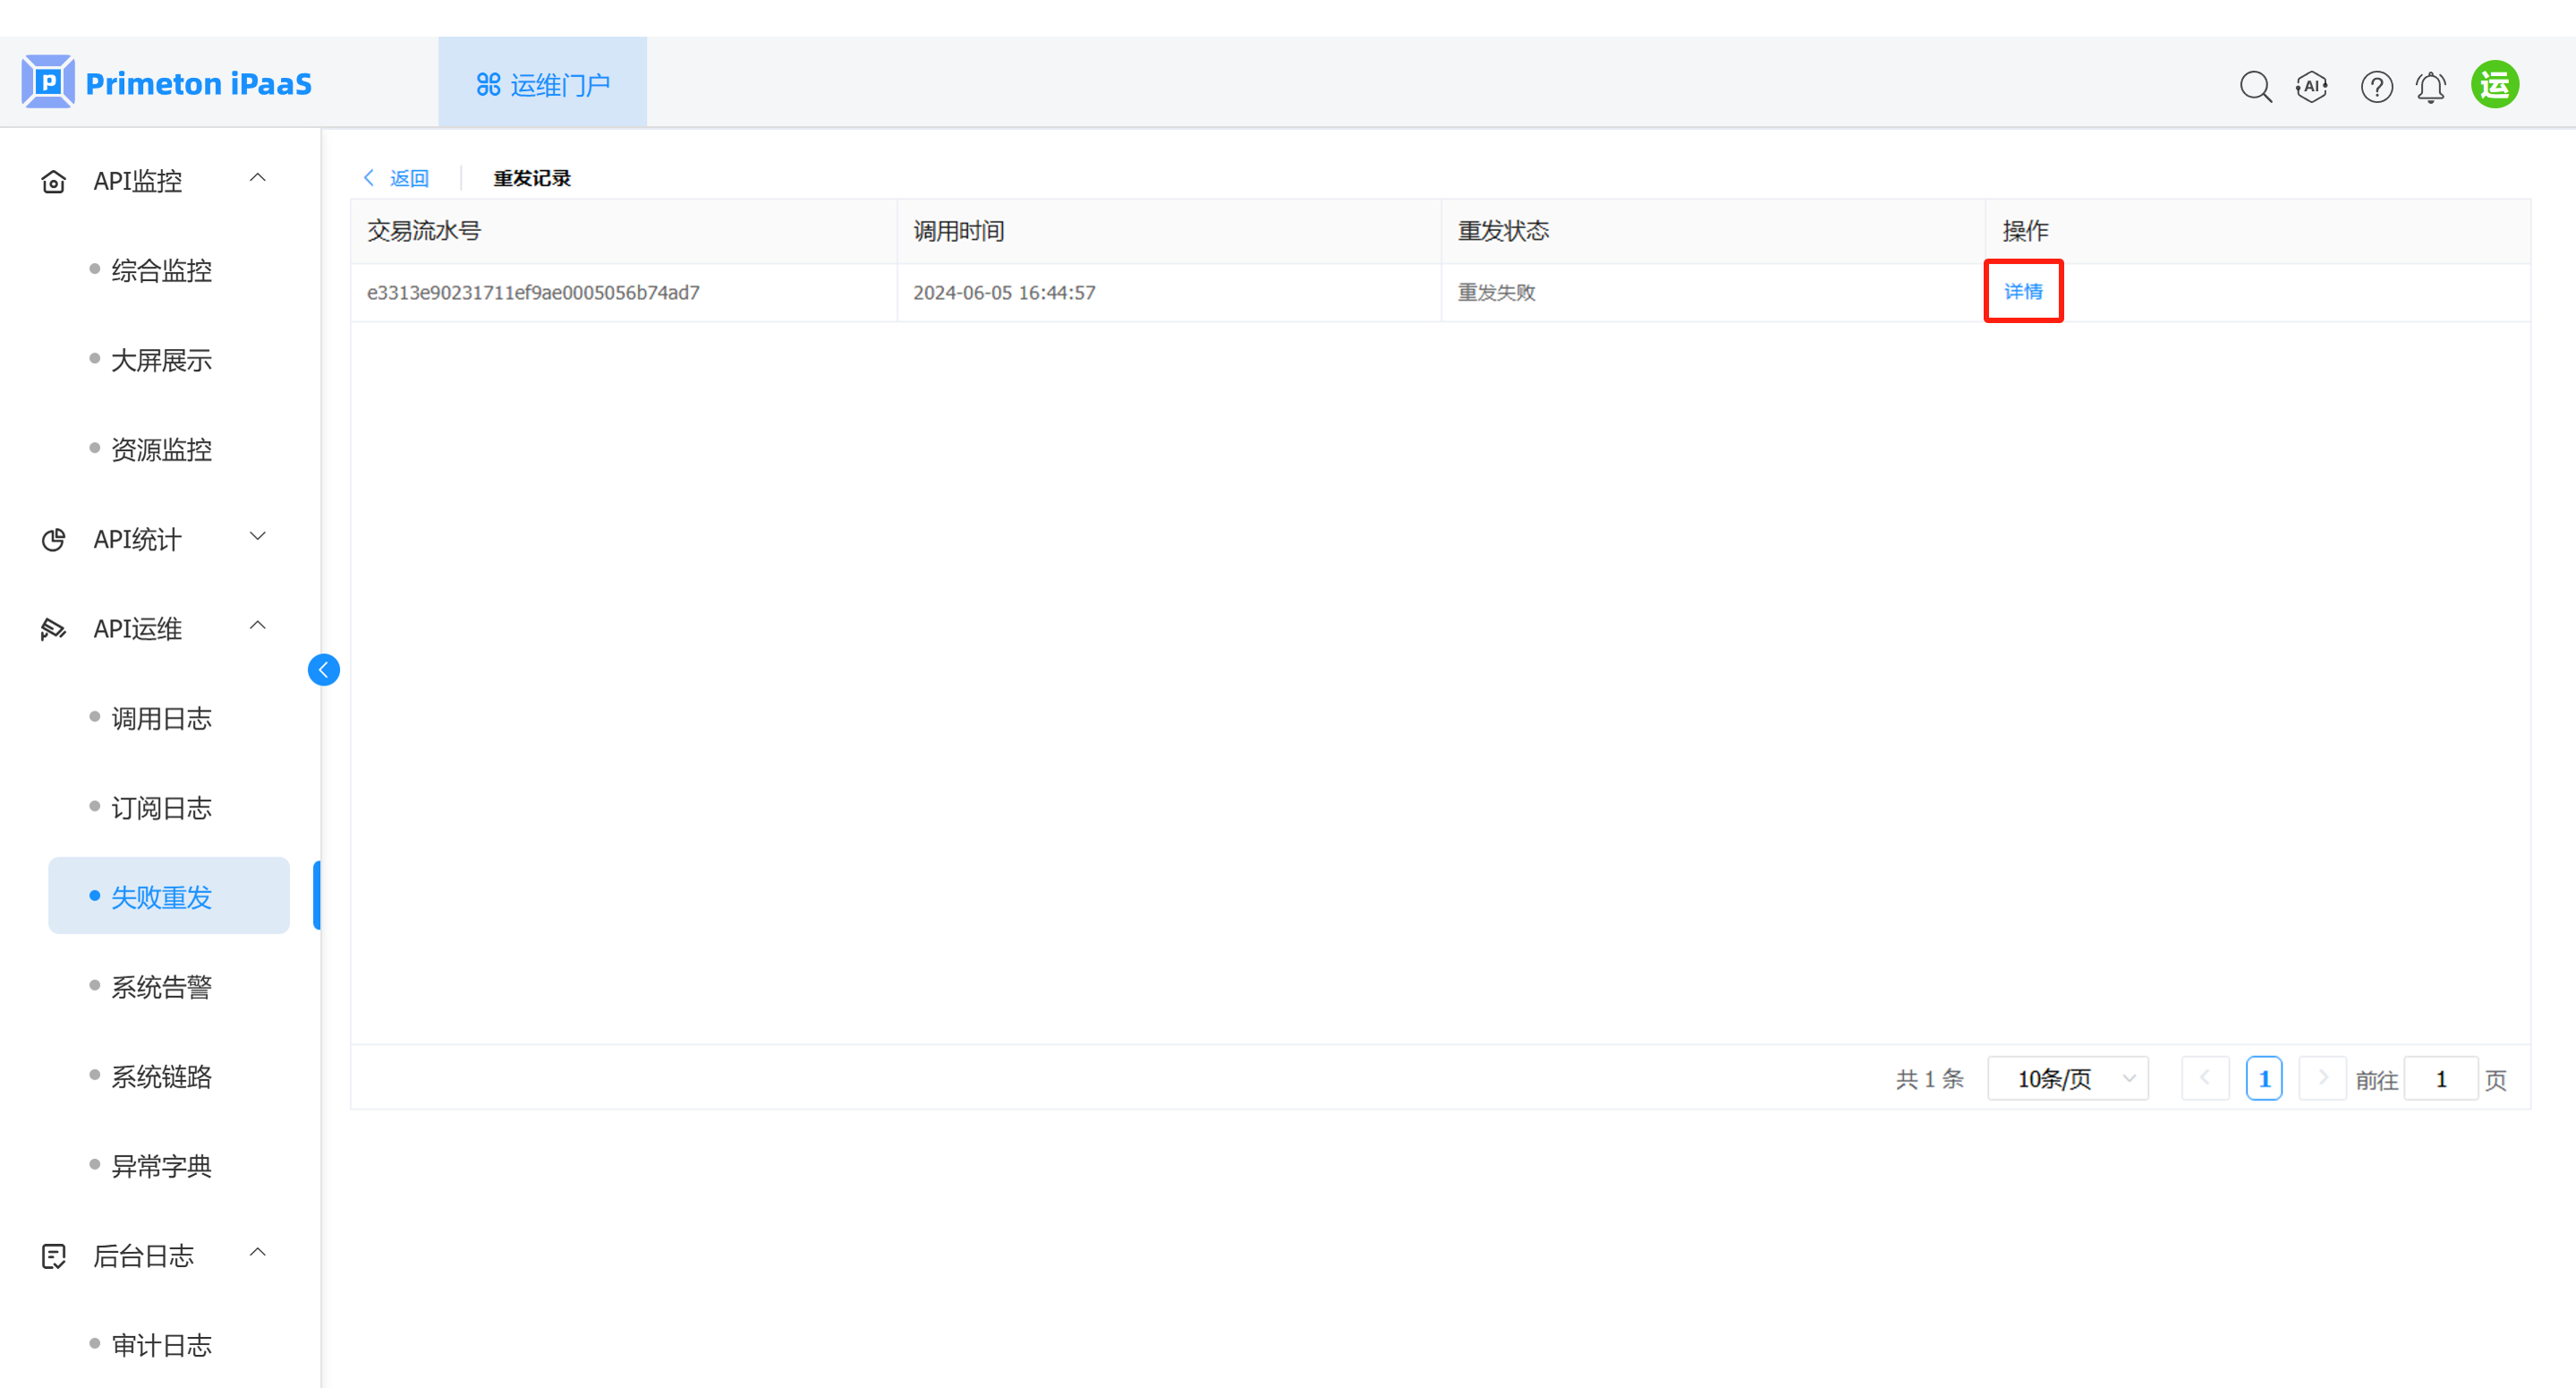The image size is (2576, 1388).
Task: Open the 10条/页 page size dropdown
Action: (x=2067, y=1079)
